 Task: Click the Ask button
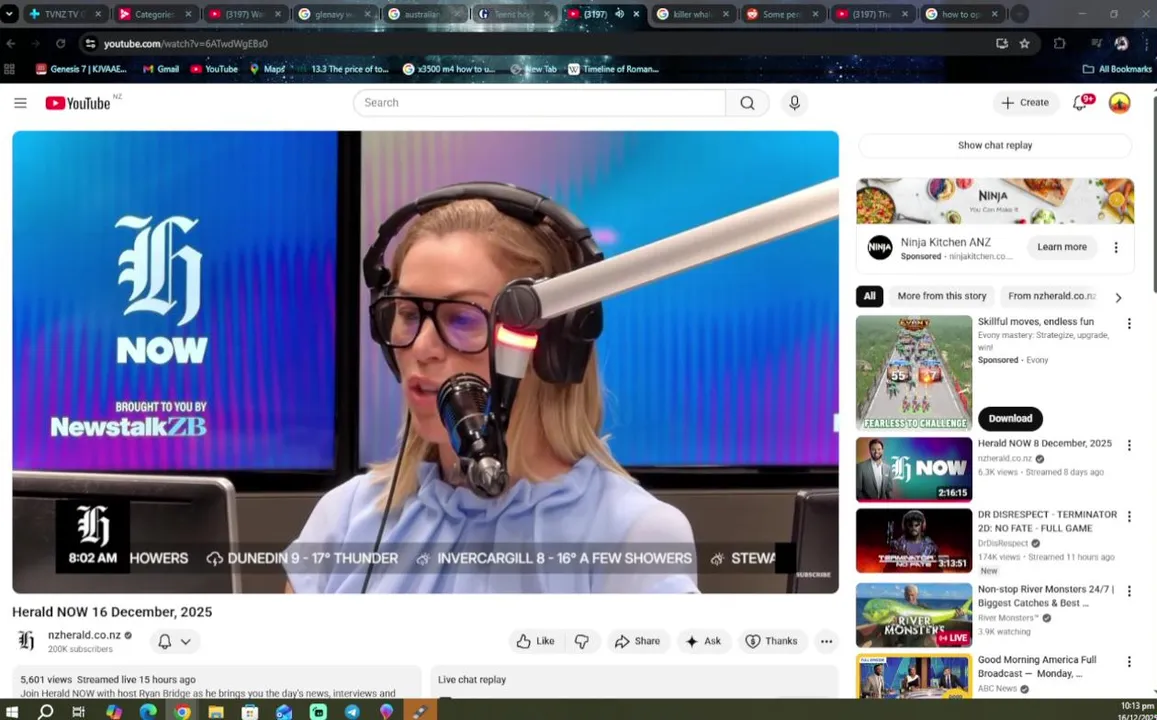tap(704, 641)
